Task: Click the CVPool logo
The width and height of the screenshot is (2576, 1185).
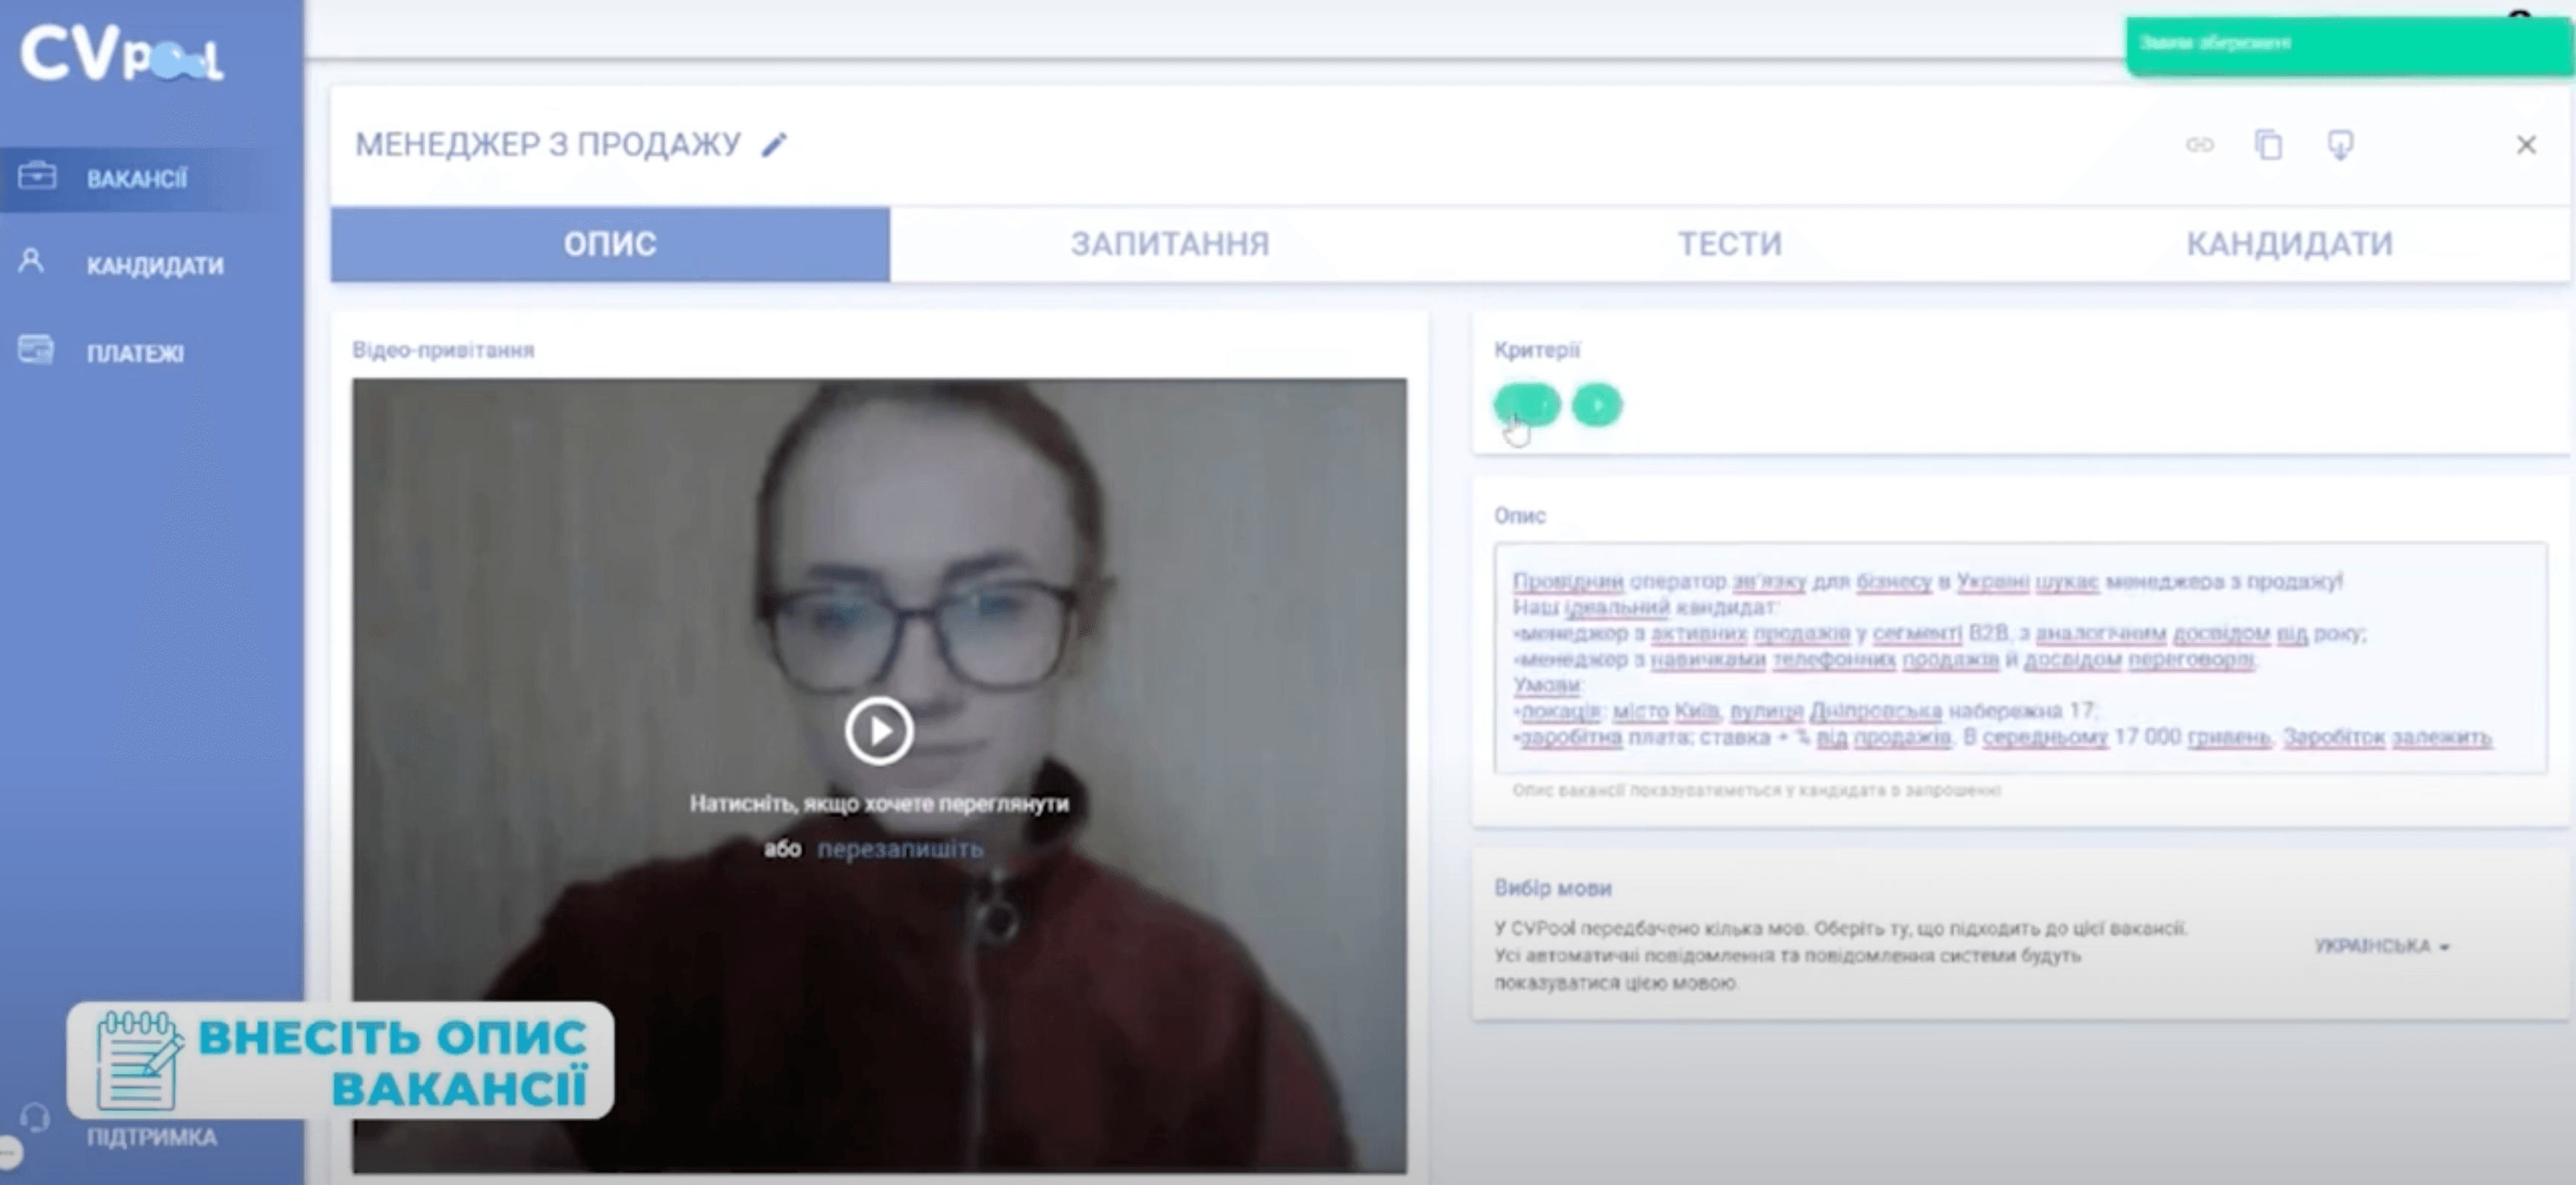Action: [121, 54]
